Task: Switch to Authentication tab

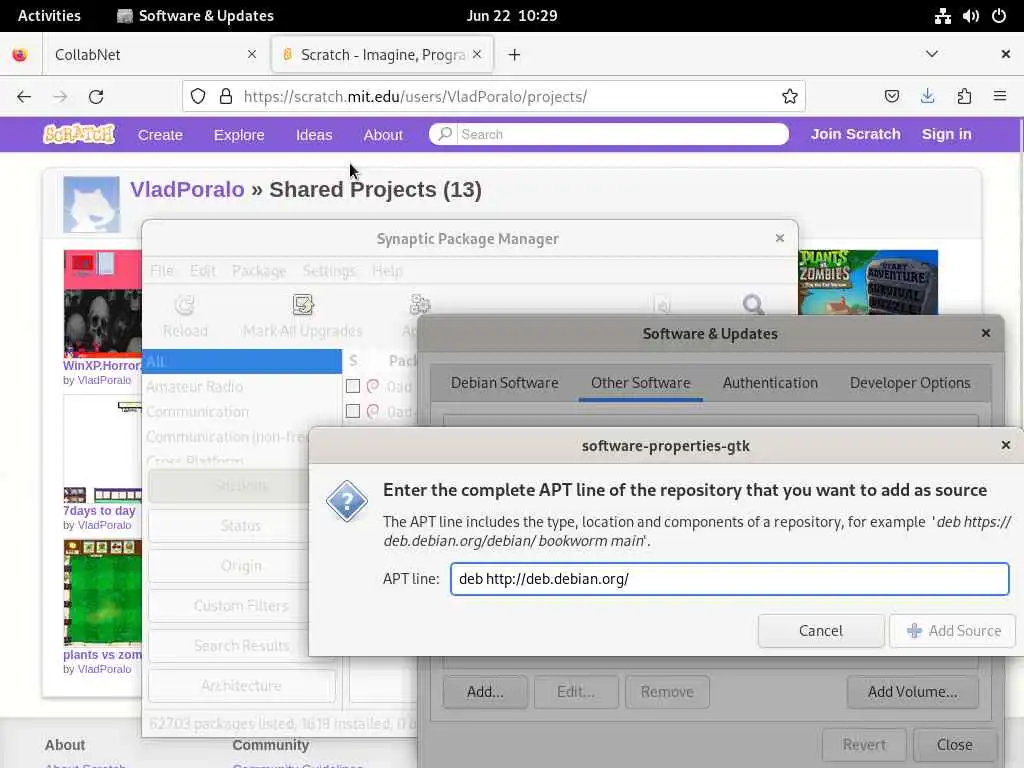Action: point(770,383)
